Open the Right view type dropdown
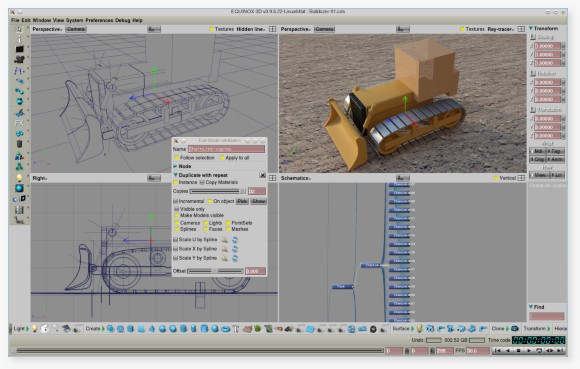Viewport: 580px width, 369px height. point(40,178)
